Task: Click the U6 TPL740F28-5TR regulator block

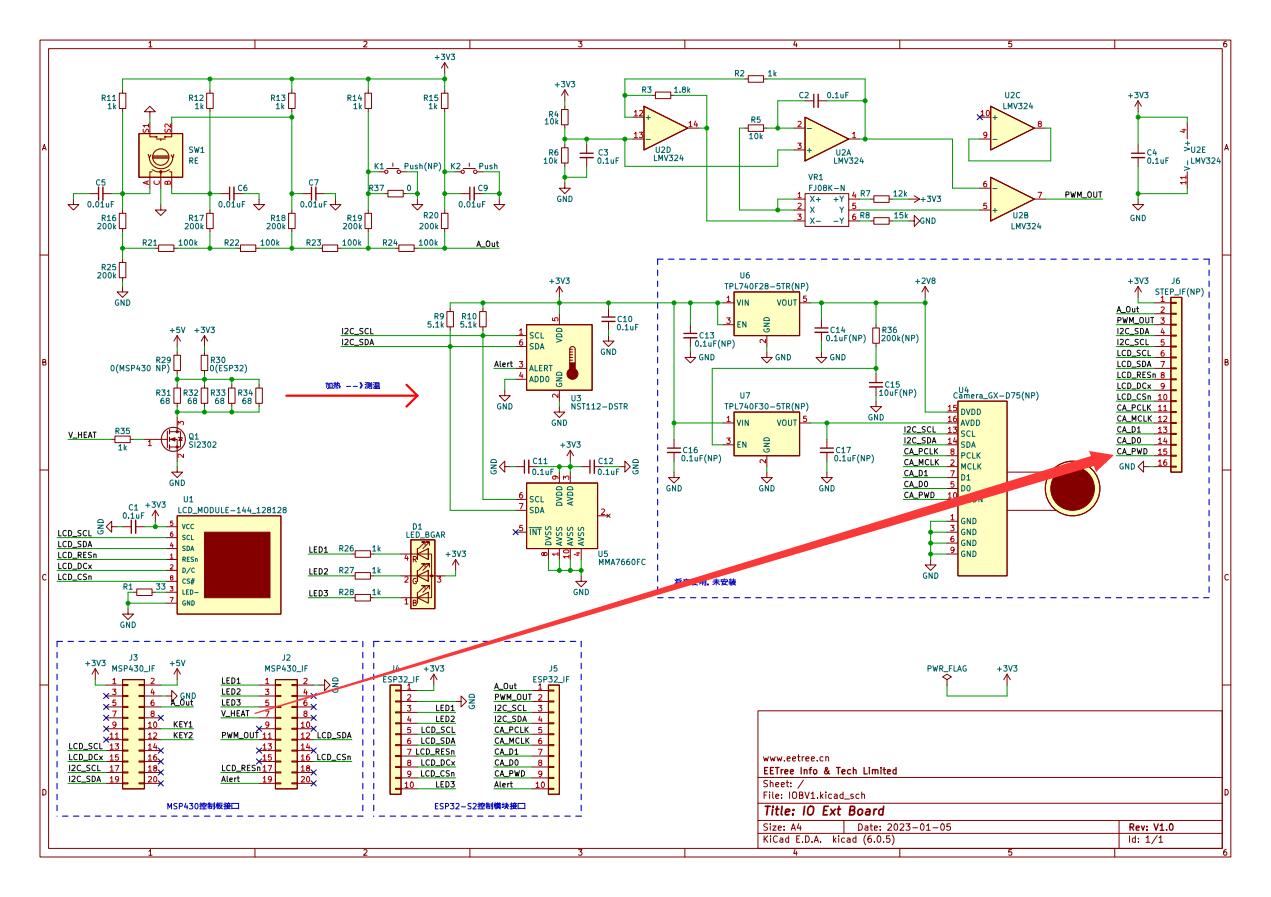Action: coord(766,314)
